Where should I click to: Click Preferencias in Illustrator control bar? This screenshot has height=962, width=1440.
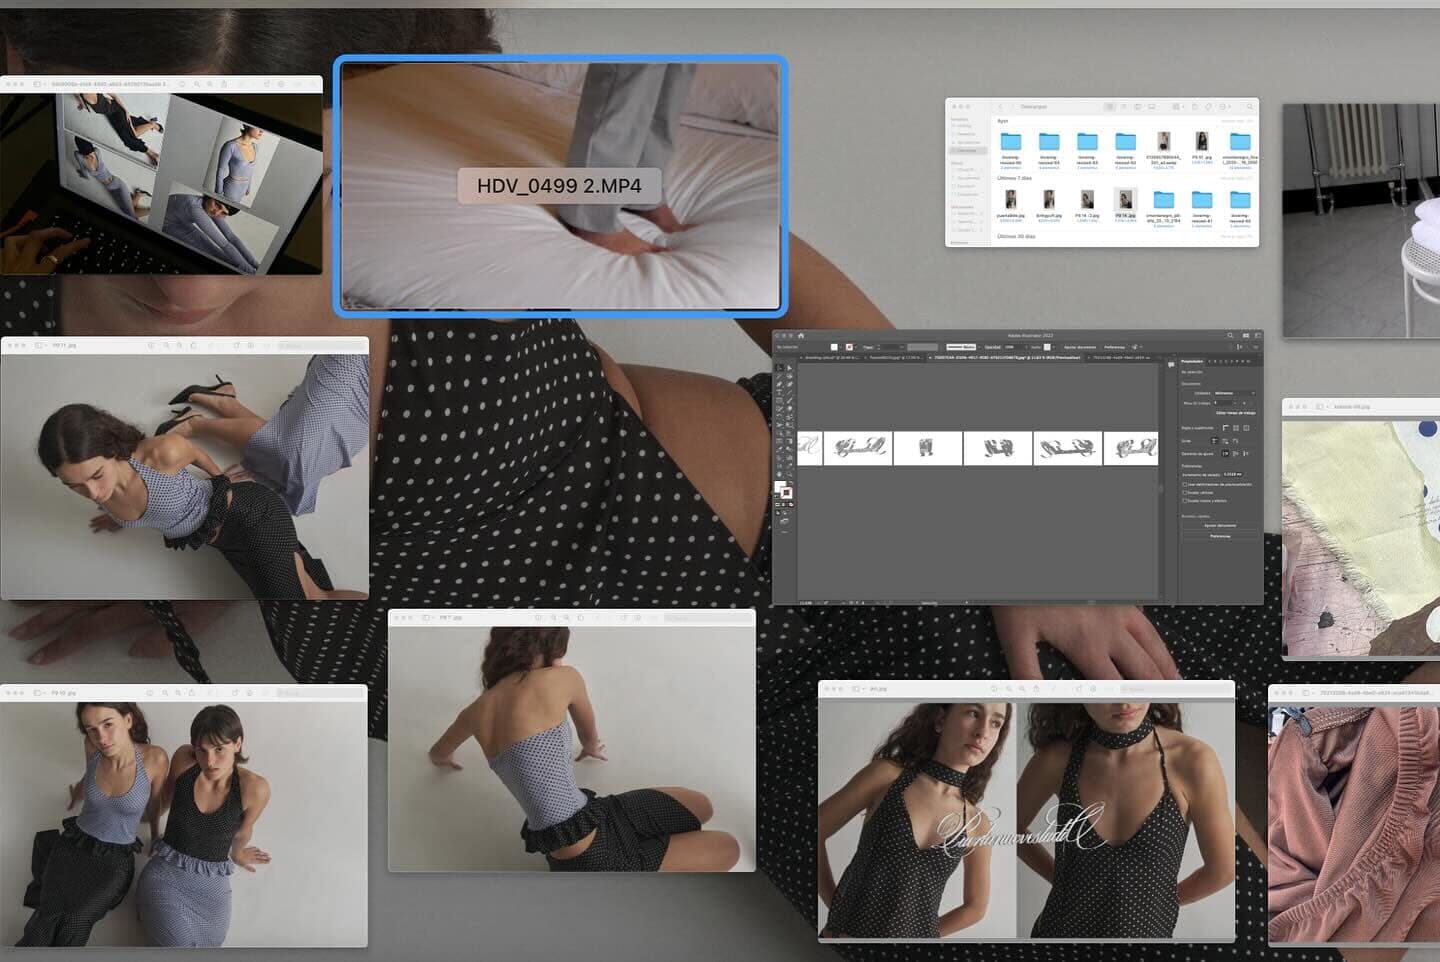1114,347
